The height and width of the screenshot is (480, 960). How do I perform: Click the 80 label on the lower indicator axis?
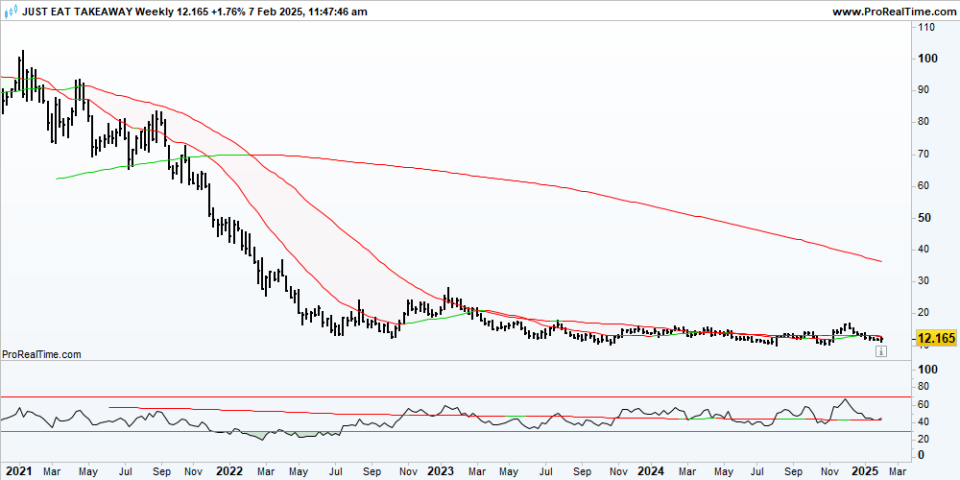point(923,387)
